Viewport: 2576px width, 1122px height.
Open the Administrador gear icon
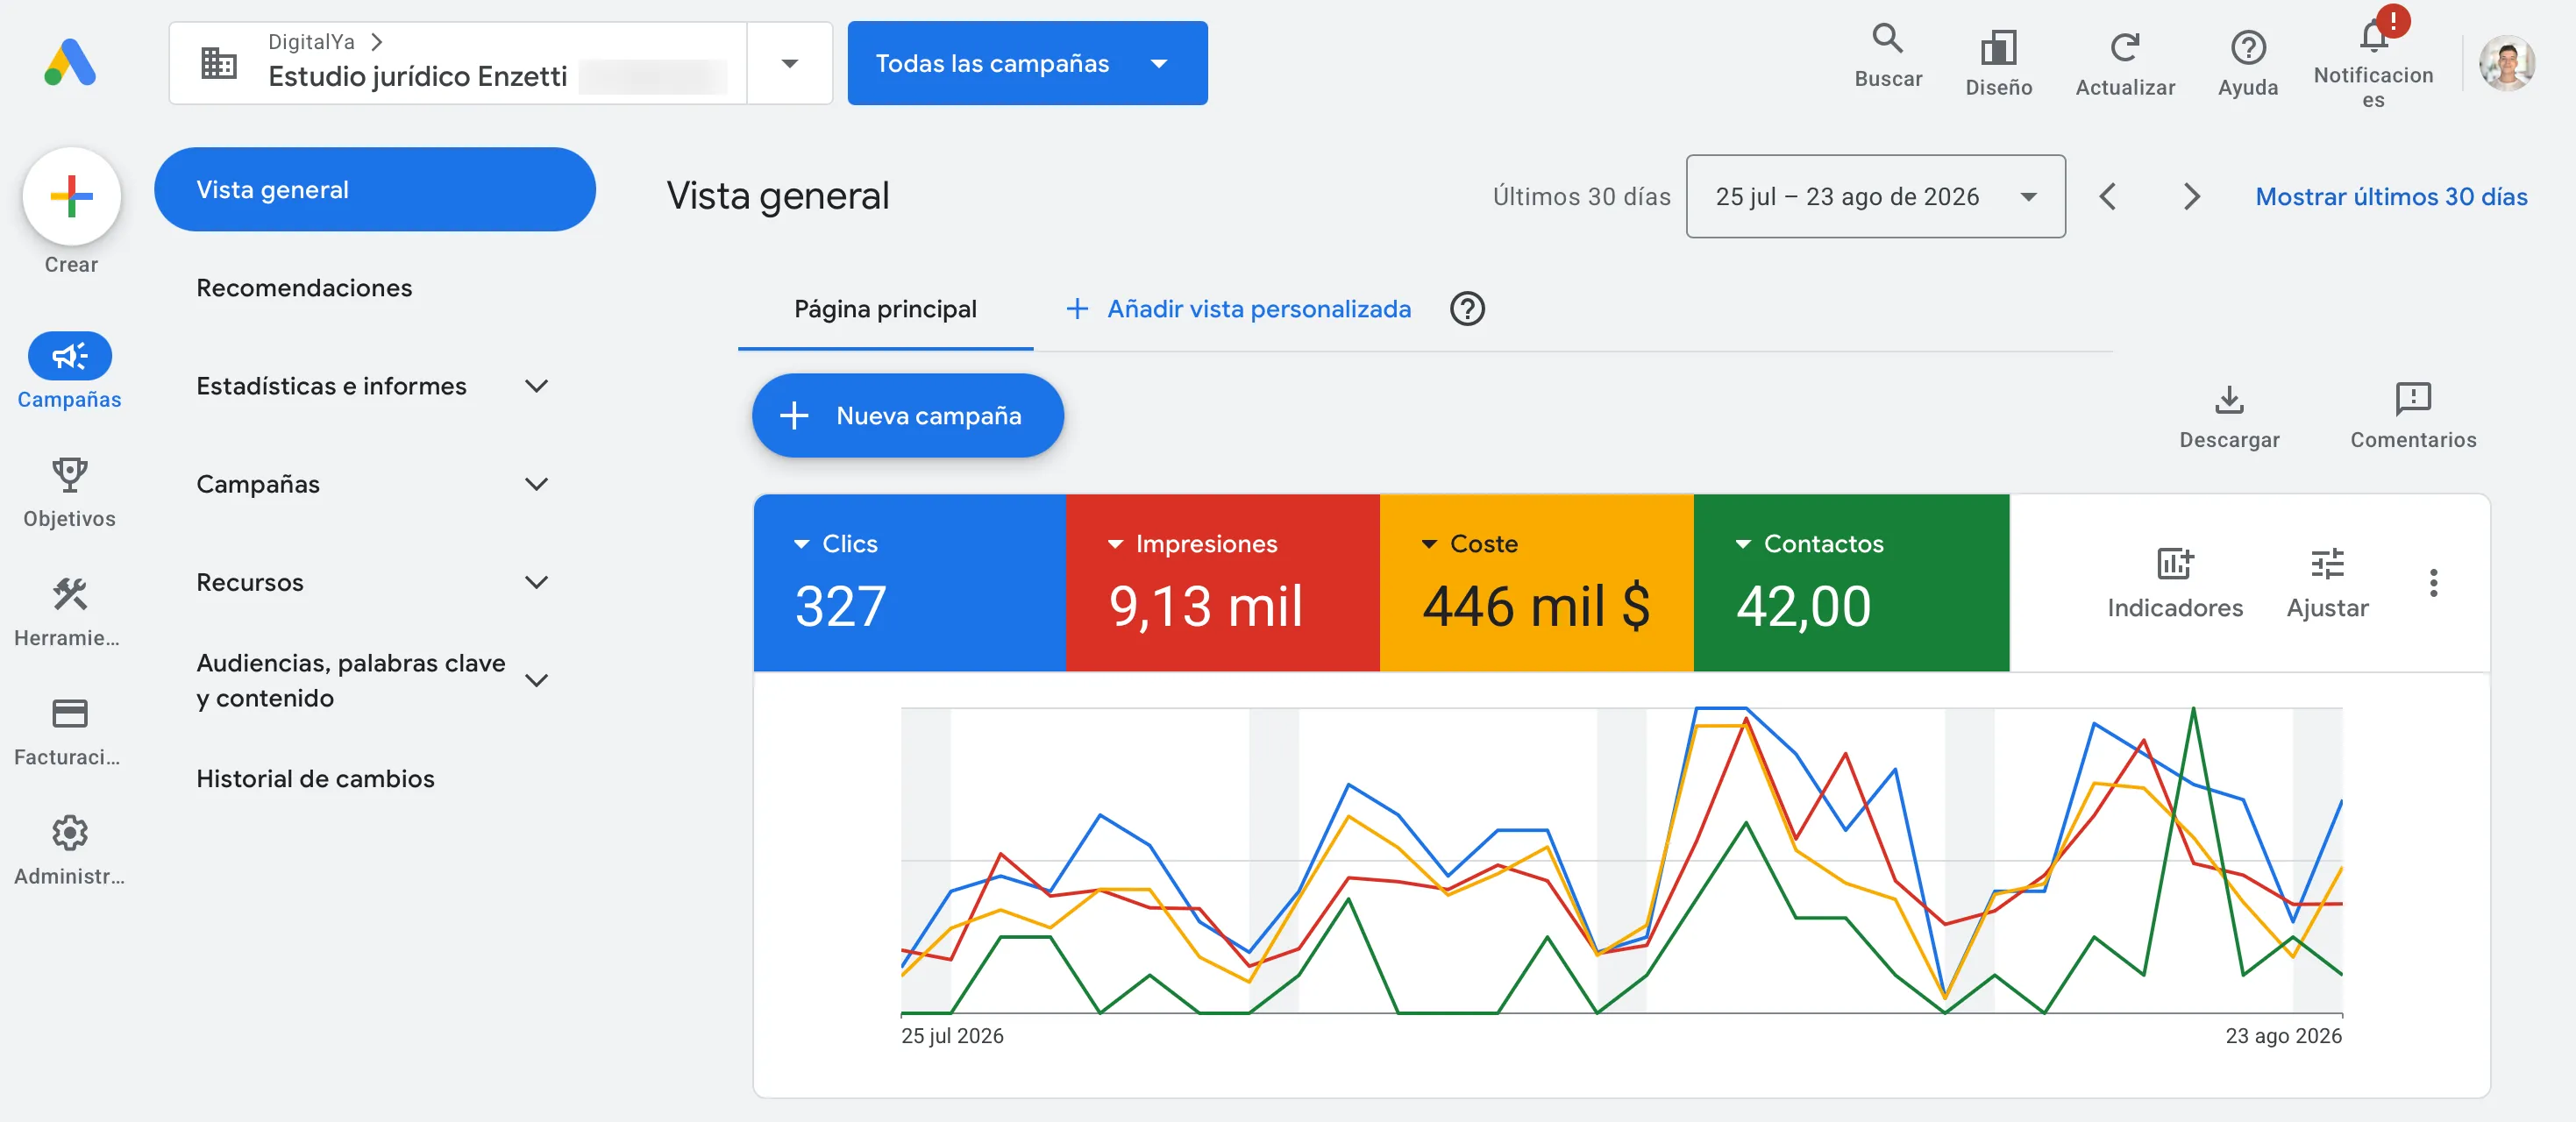69,832
